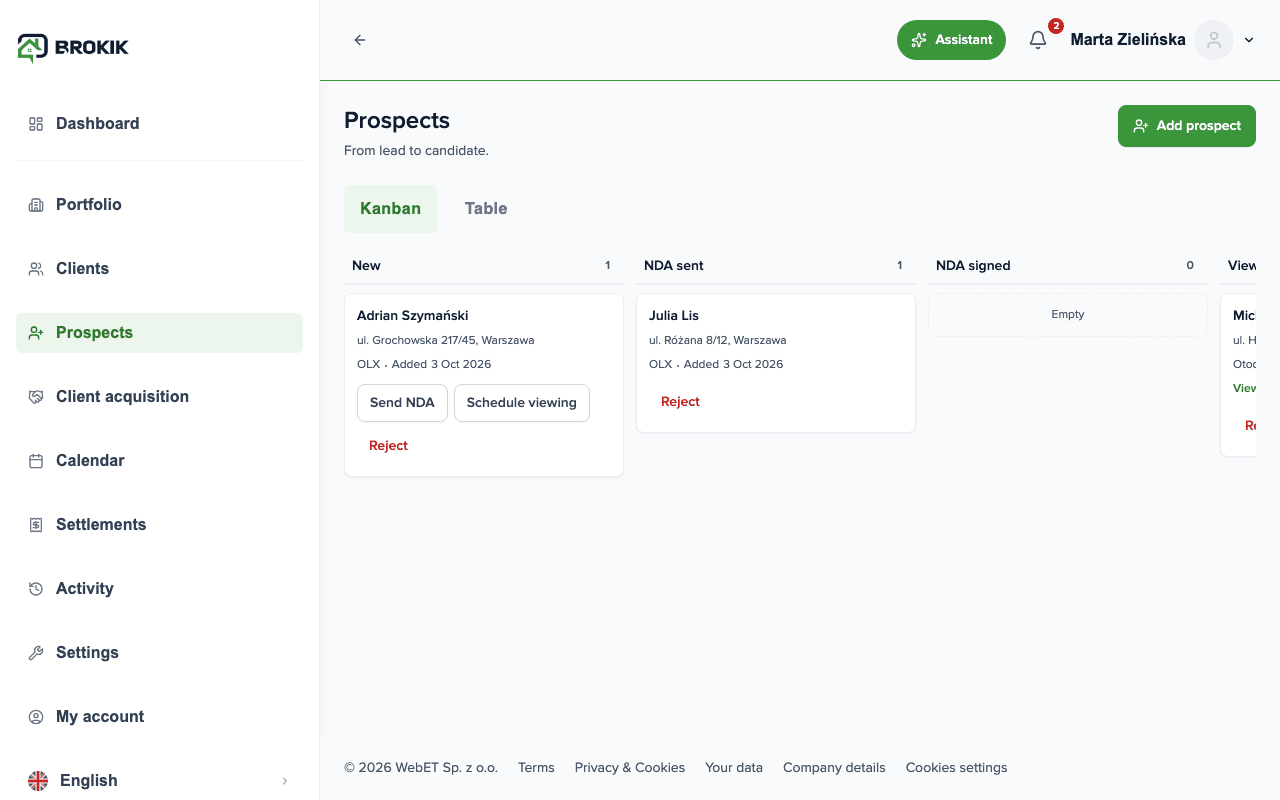1280x800 pixels.
Task: Click the Marta Zielińska user name
Action: (1128, 40)
